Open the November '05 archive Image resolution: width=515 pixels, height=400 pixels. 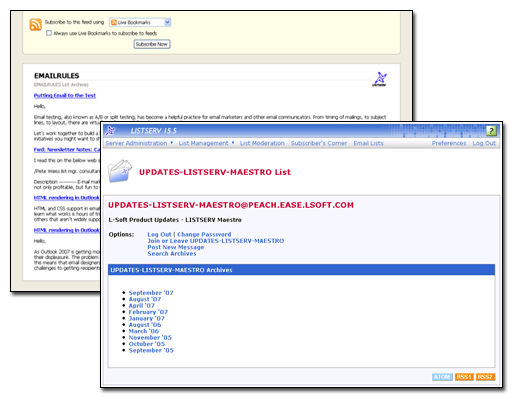click(x=150, y=337)
